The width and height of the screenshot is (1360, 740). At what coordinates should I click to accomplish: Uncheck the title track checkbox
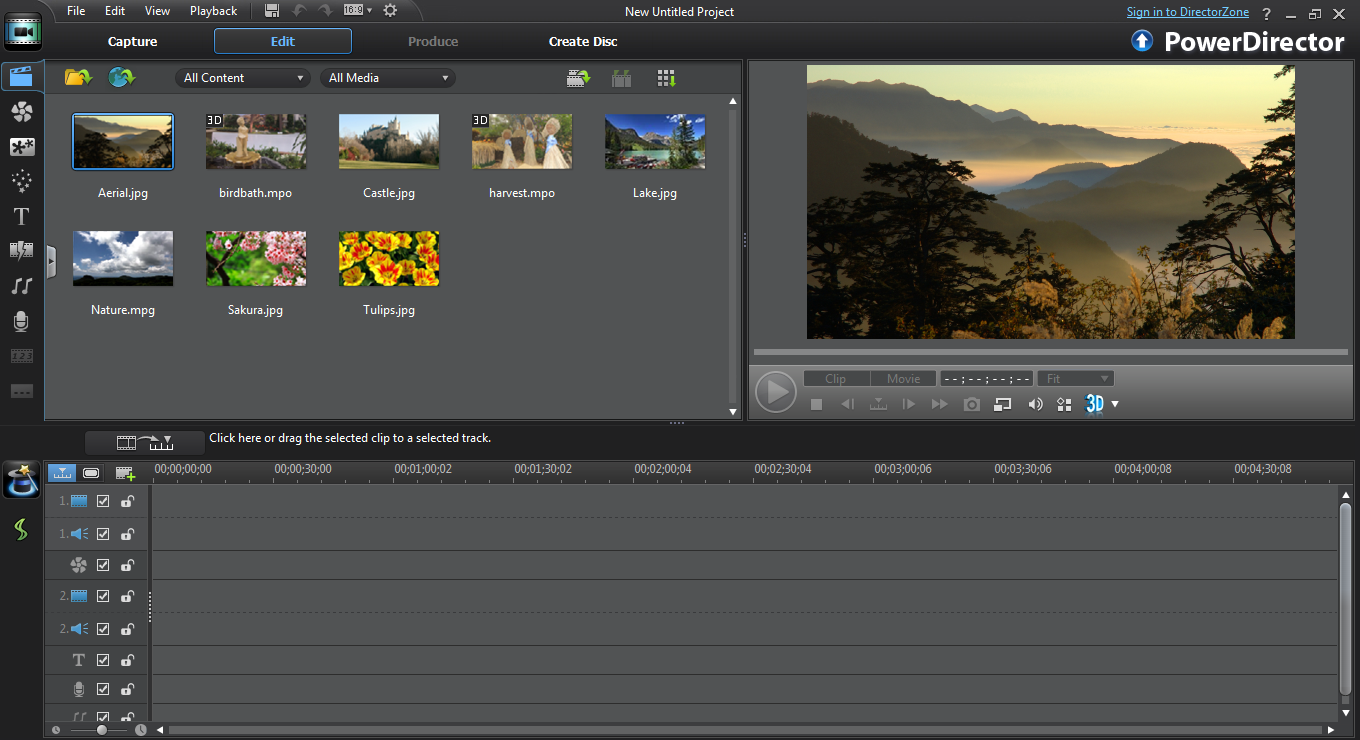click(x=103, y=660)
